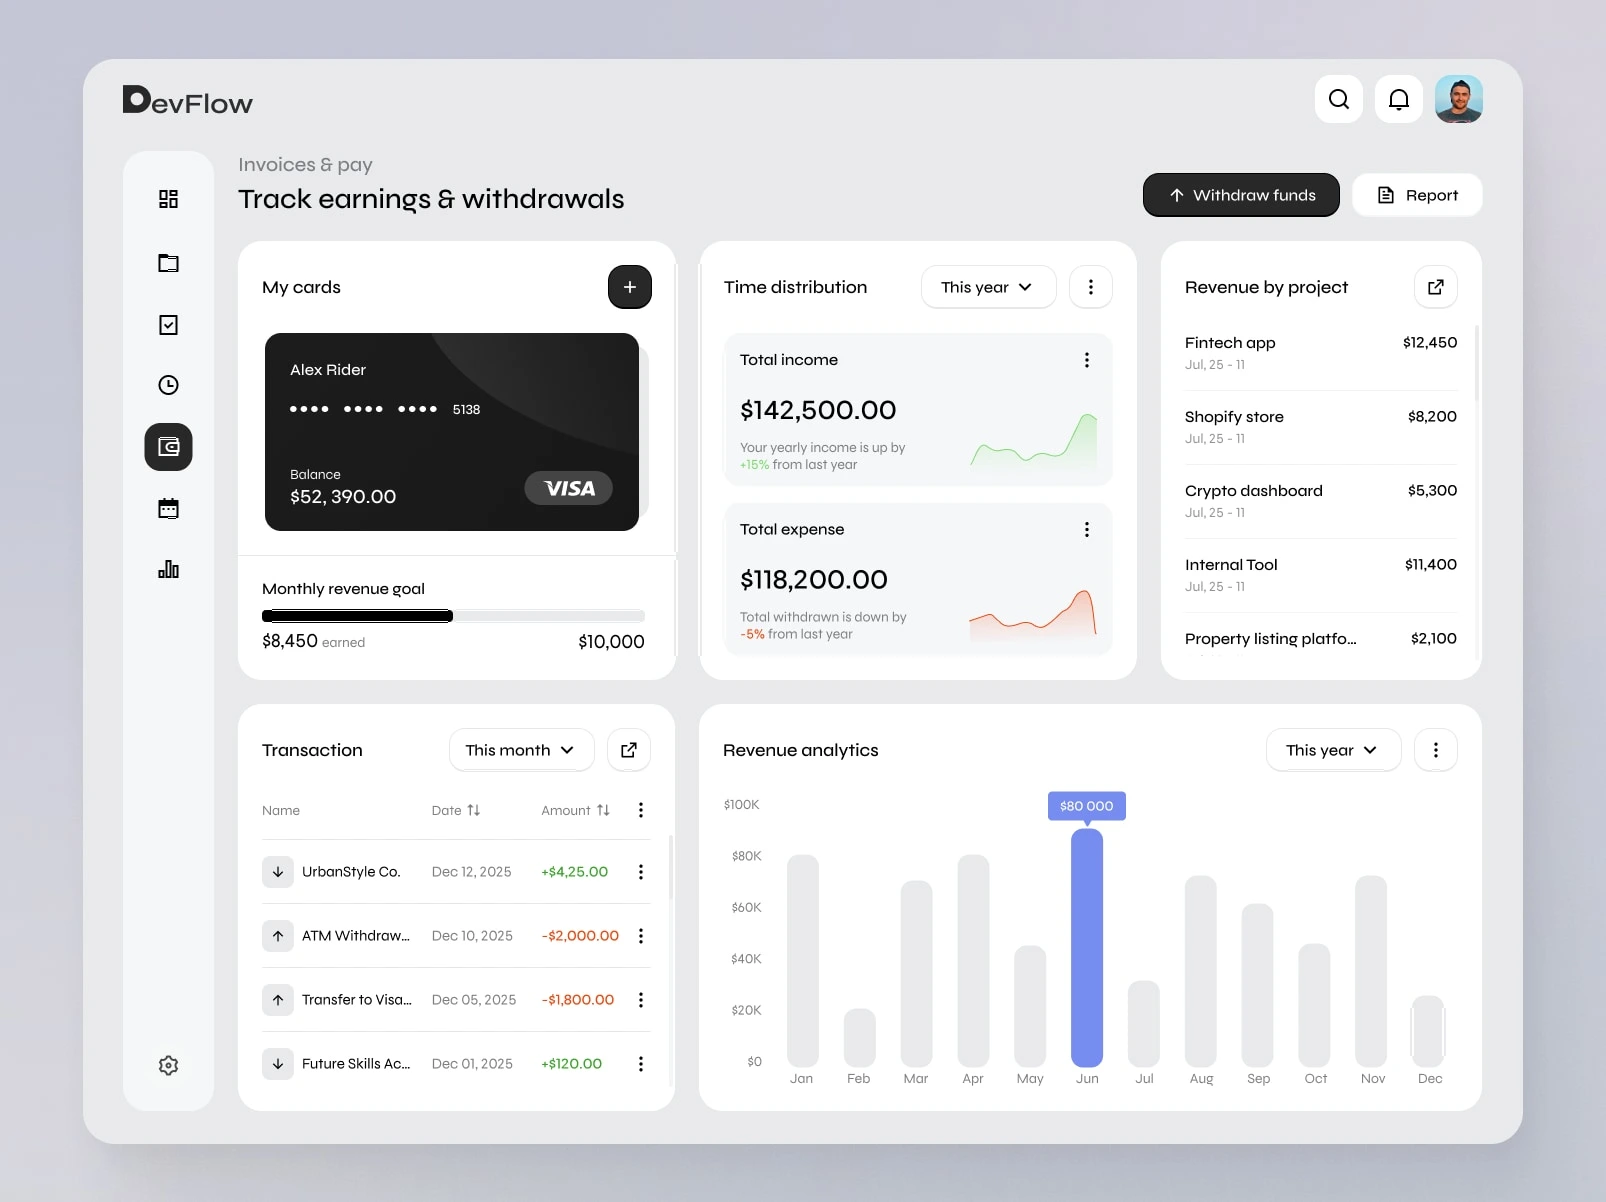The height and width of the screenshot is (1202, 1606).
Task: Click the Report button
Action: coord(1417,195)
